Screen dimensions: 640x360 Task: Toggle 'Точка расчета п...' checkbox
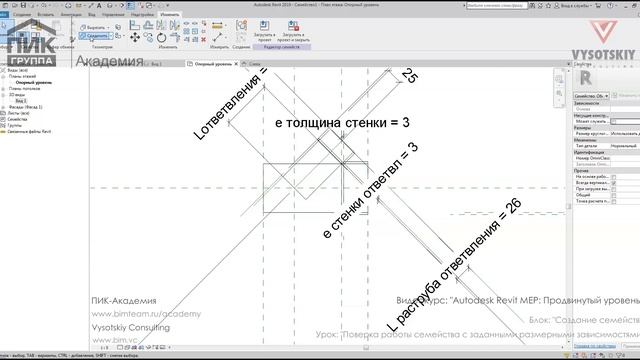pyautogui.click(x=613, y=202)
